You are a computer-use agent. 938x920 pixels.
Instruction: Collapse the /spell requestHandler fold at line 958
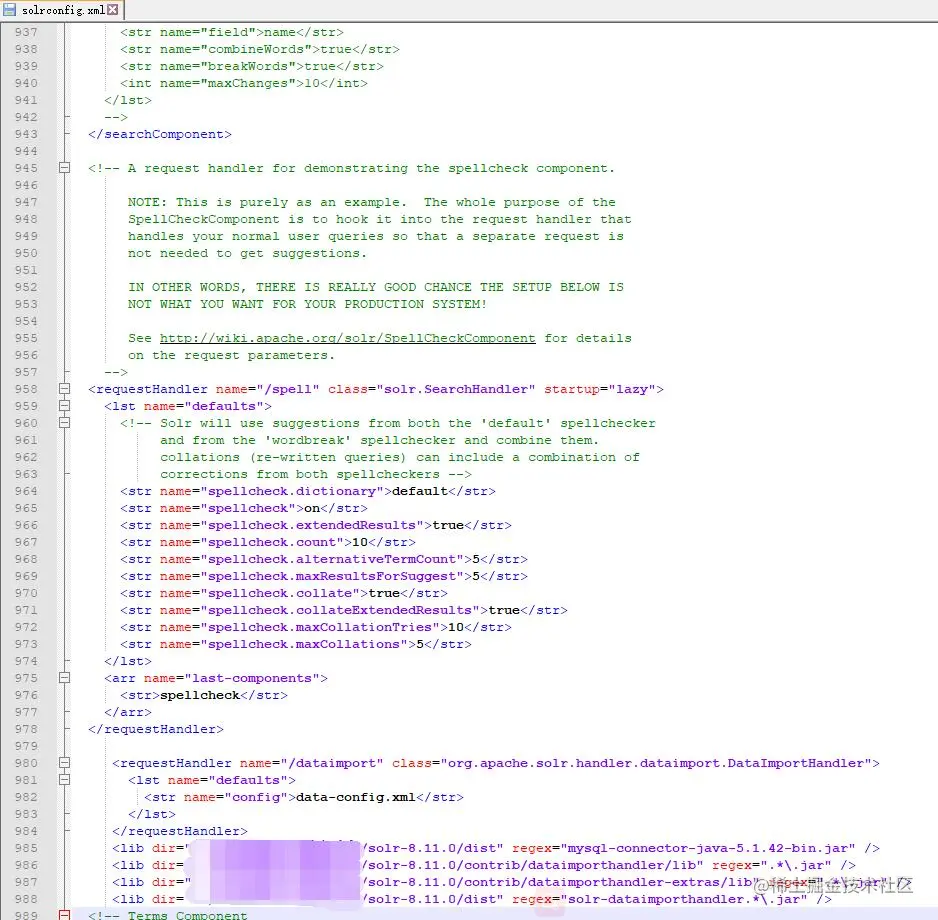(x=64, y=389)
